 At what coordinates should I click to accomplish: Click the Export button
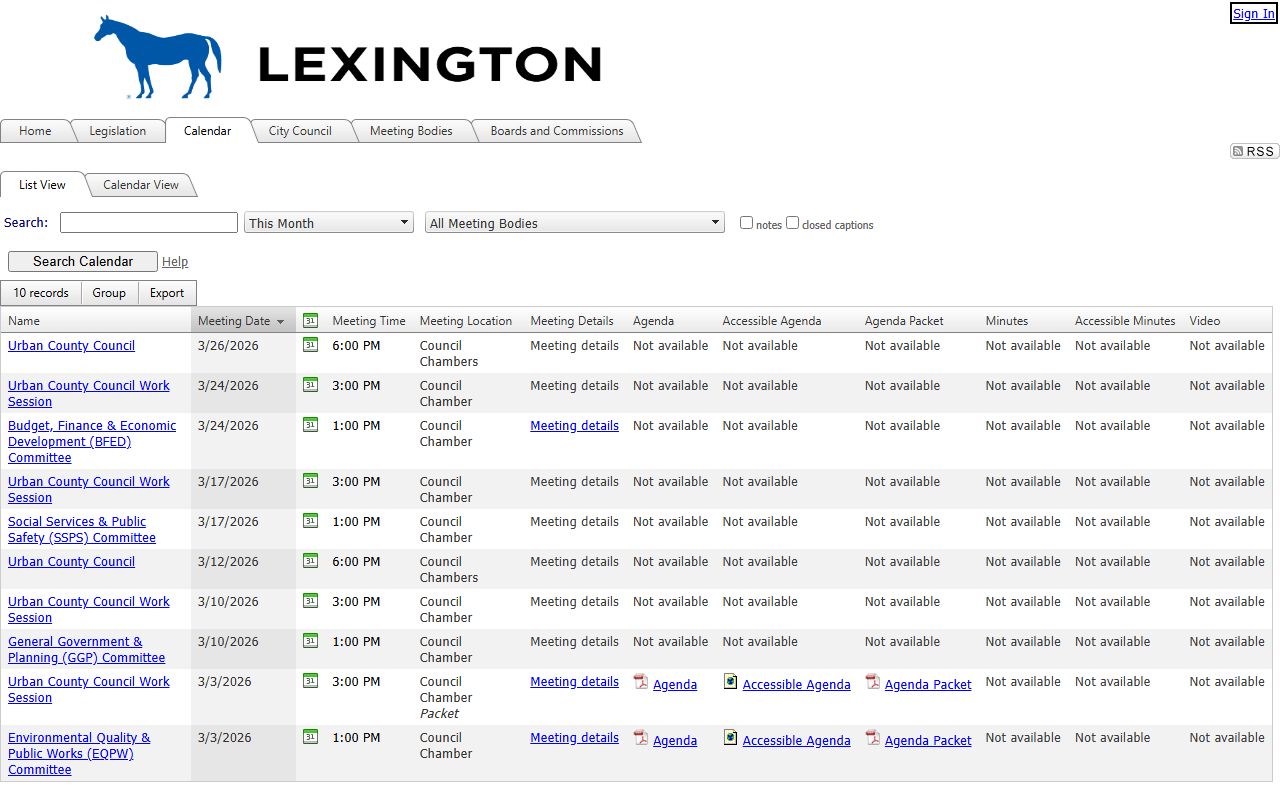[167, 293]
